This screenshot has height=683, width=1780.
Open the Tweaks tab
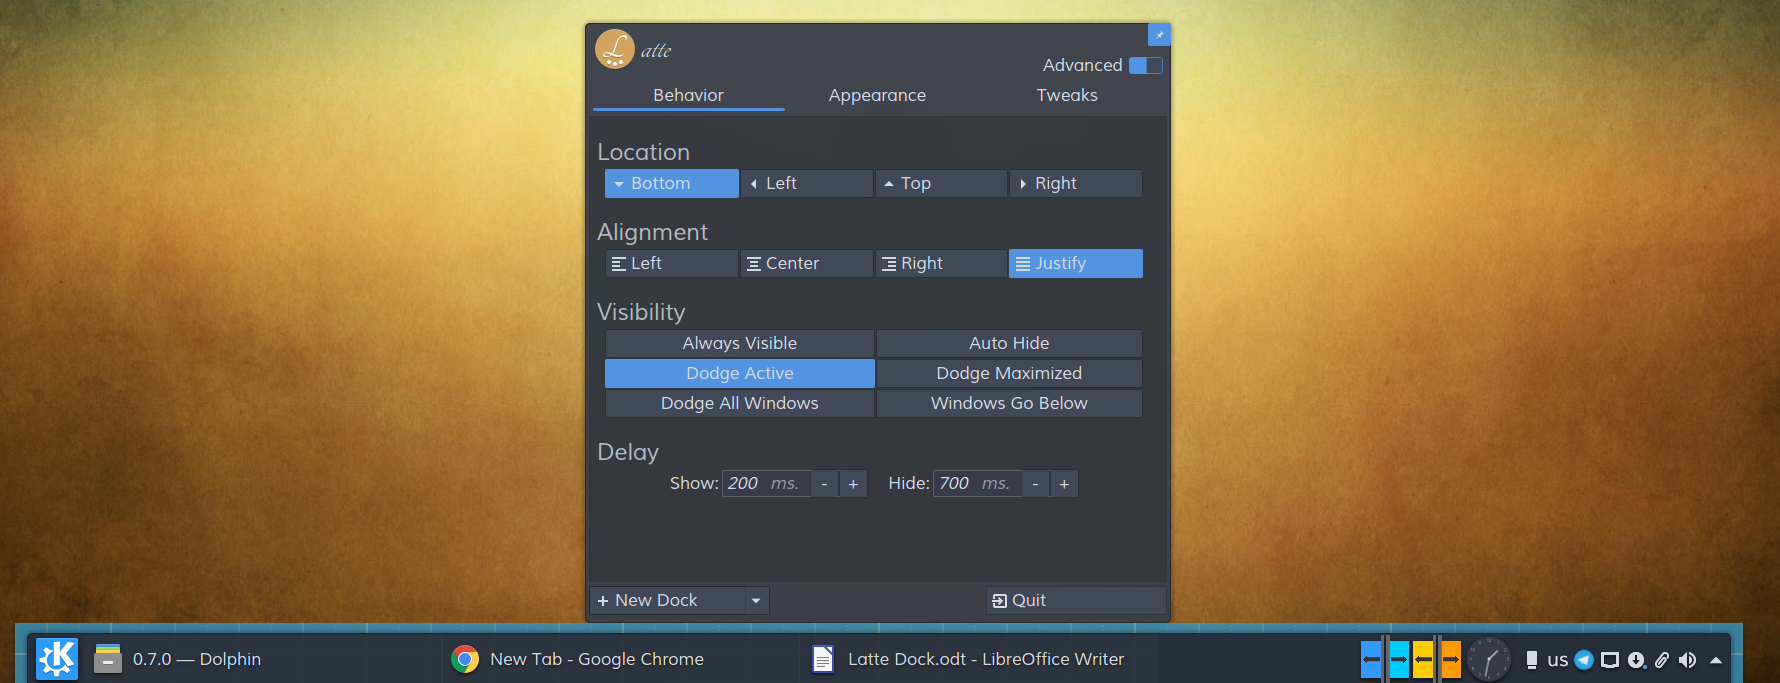tap(1067, 95)
